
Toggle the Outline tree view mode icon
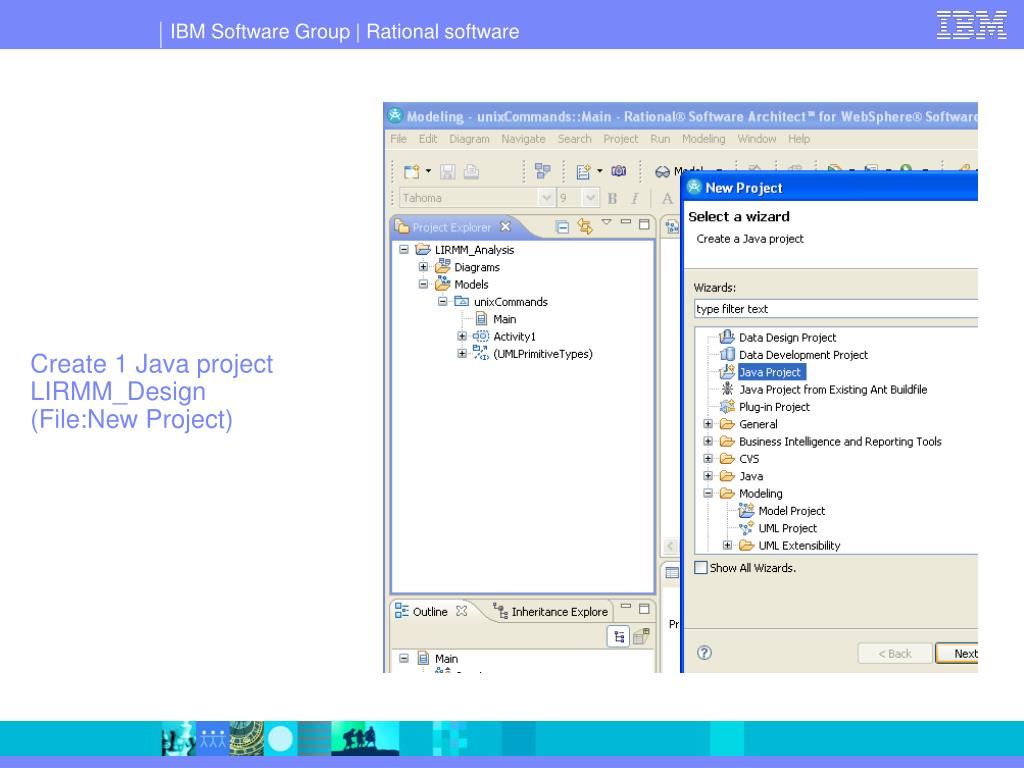618,636
